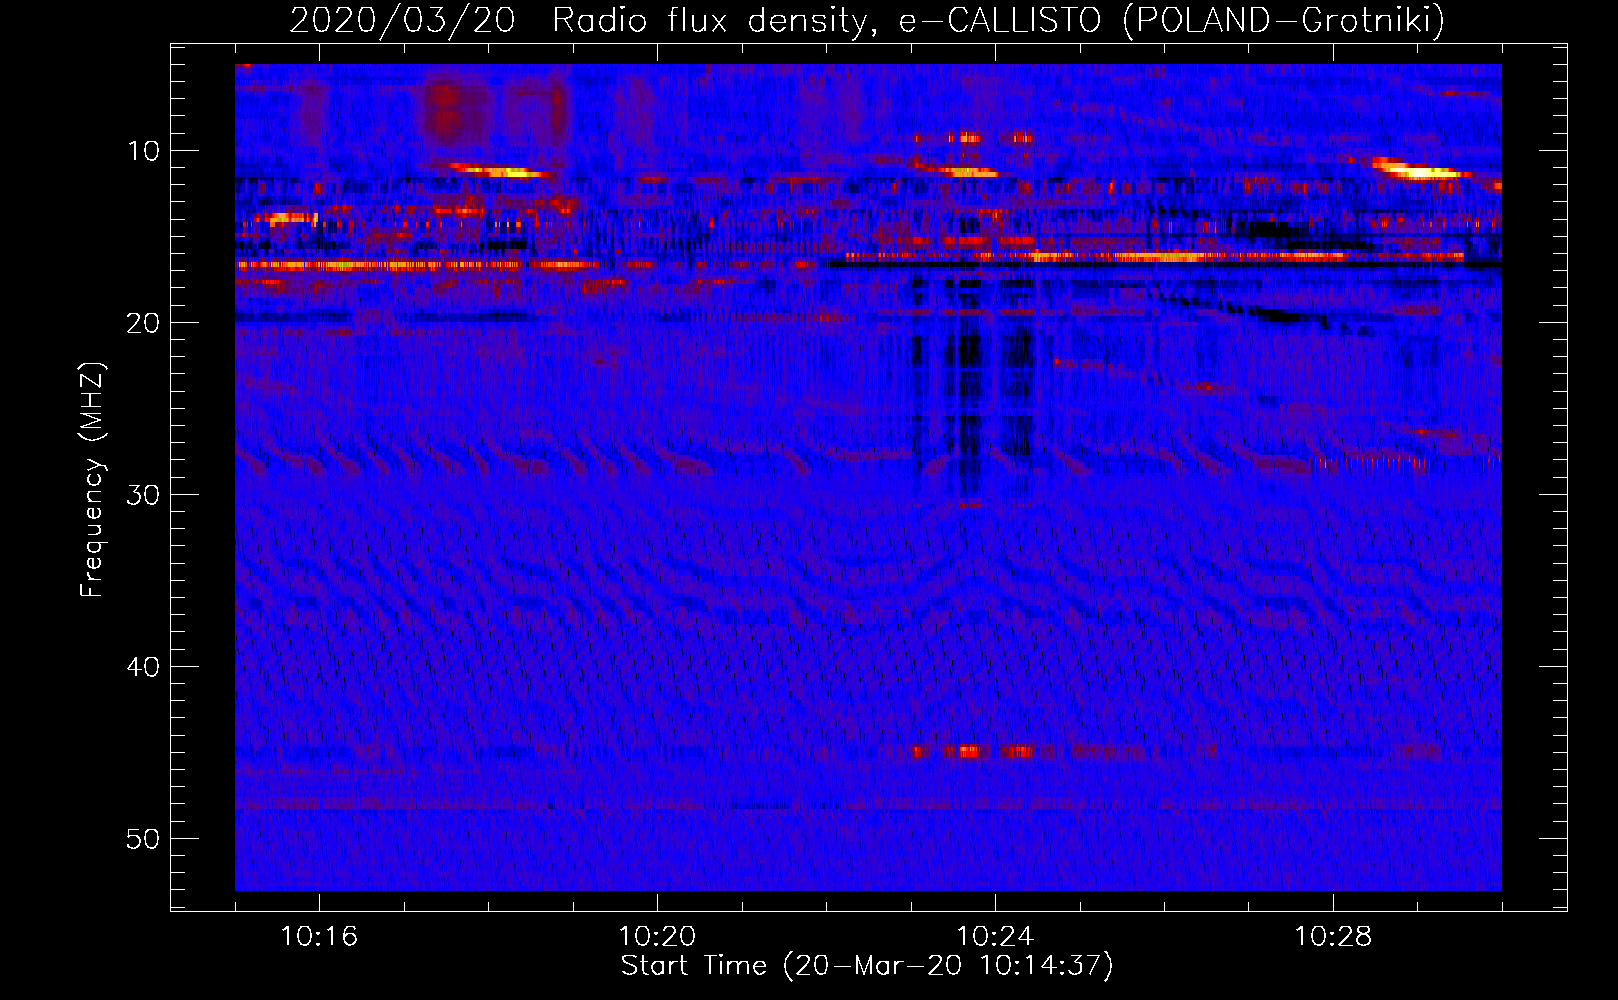Click the '40' frequency tick label
Screen dimensions: 1618x1000
tap(144, 667)
